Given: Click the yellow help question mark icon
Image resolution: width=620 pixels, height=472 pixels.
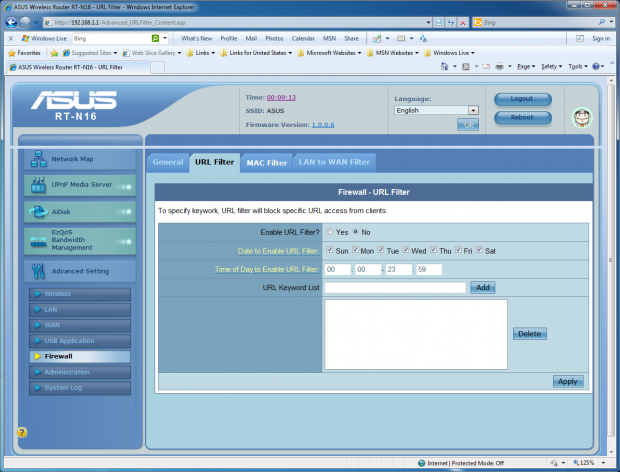Looking at the screenshot, I should (22, 432).
